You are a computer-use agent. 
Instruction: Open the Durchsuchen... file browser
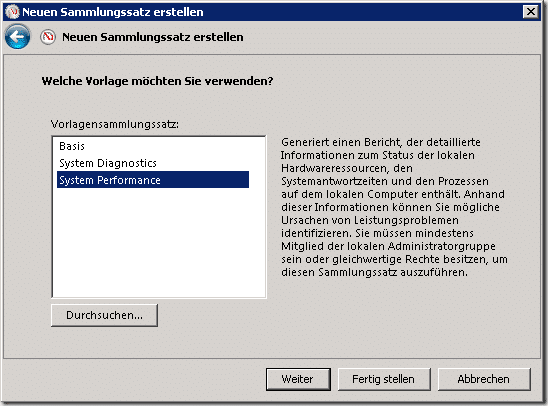[104, 315]
